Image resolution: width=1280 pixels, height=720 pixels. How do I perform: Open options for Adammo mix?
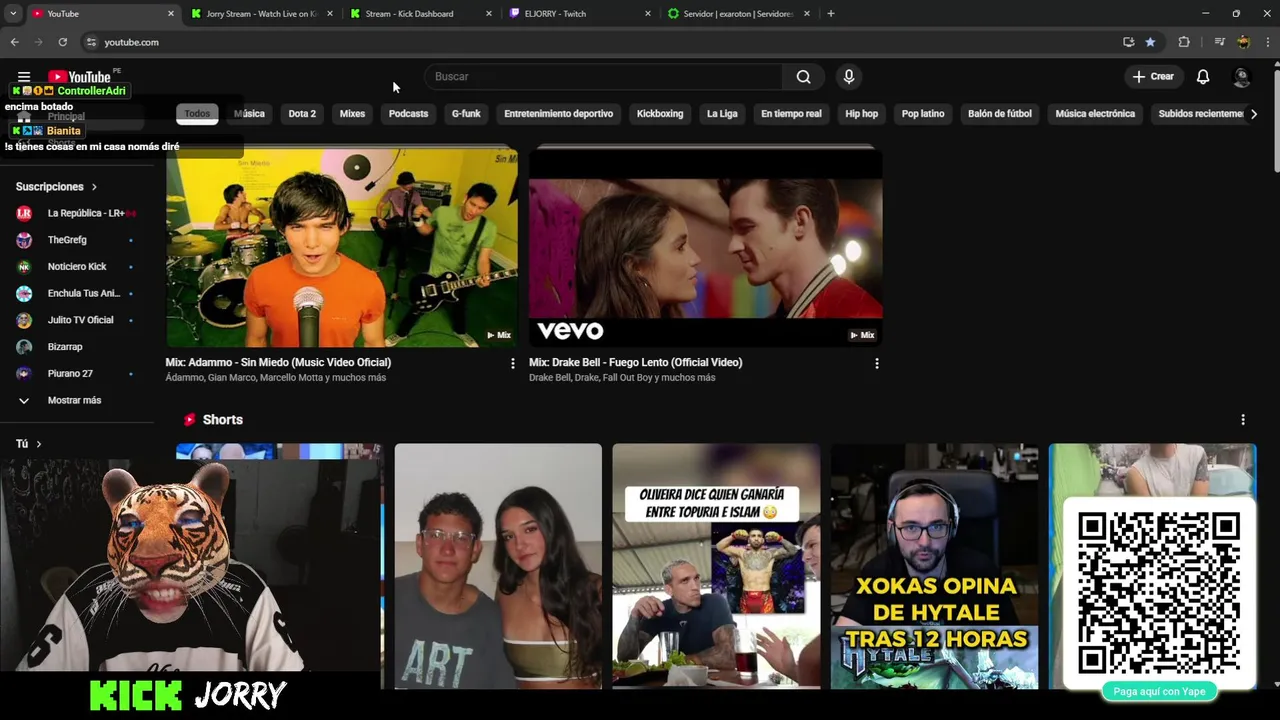tap(513, 363)
